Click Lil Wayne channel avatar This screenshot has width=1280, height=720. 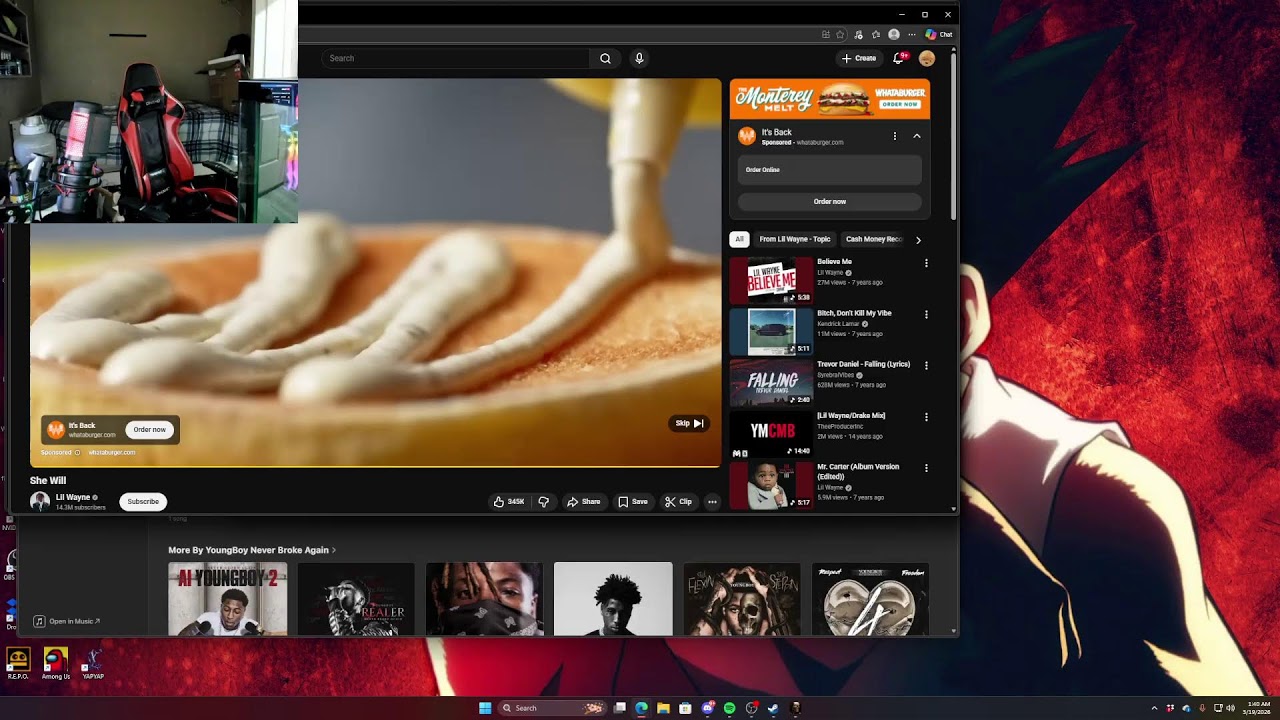40,502
